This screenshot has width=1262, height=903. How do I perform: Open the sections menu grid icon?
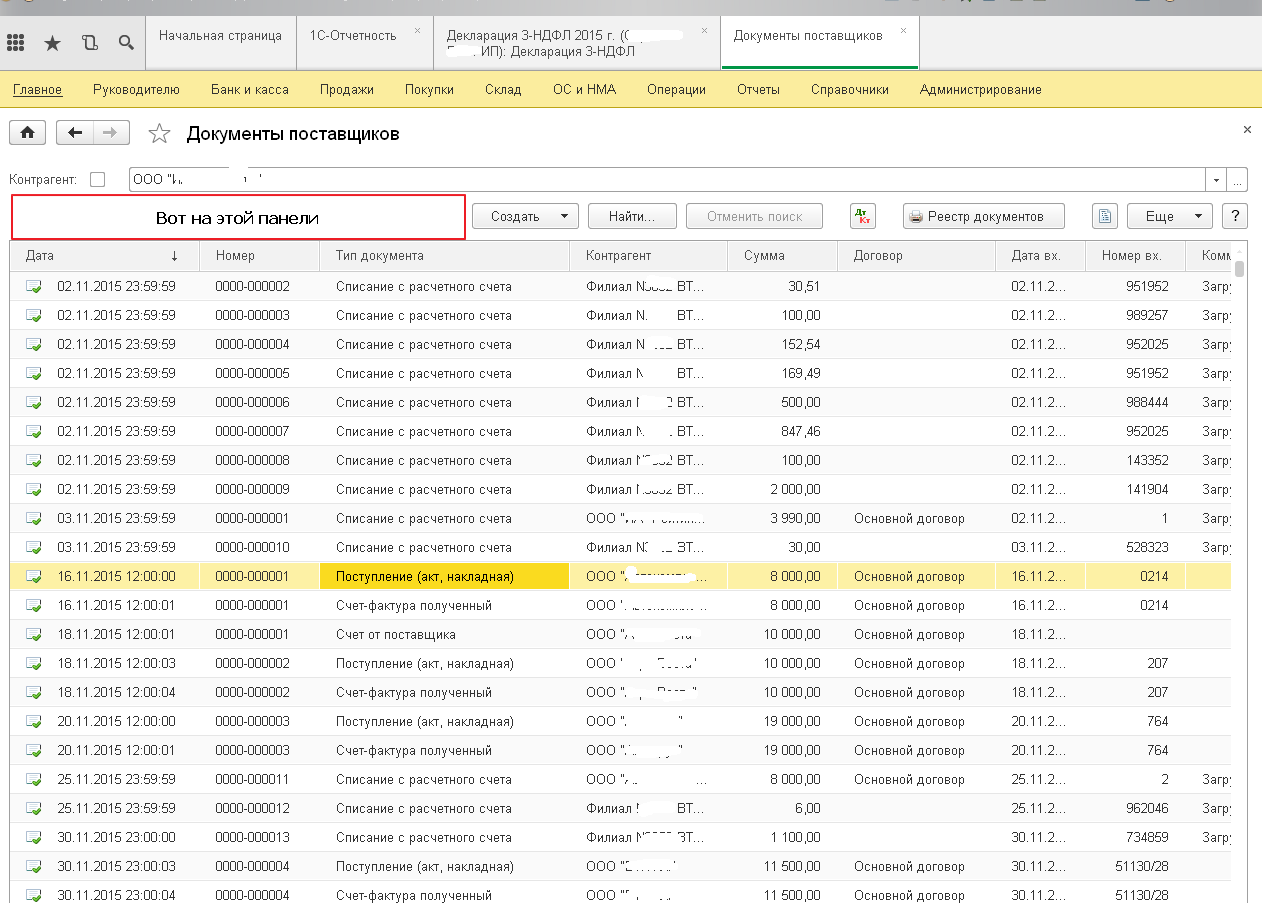(16, 43)
